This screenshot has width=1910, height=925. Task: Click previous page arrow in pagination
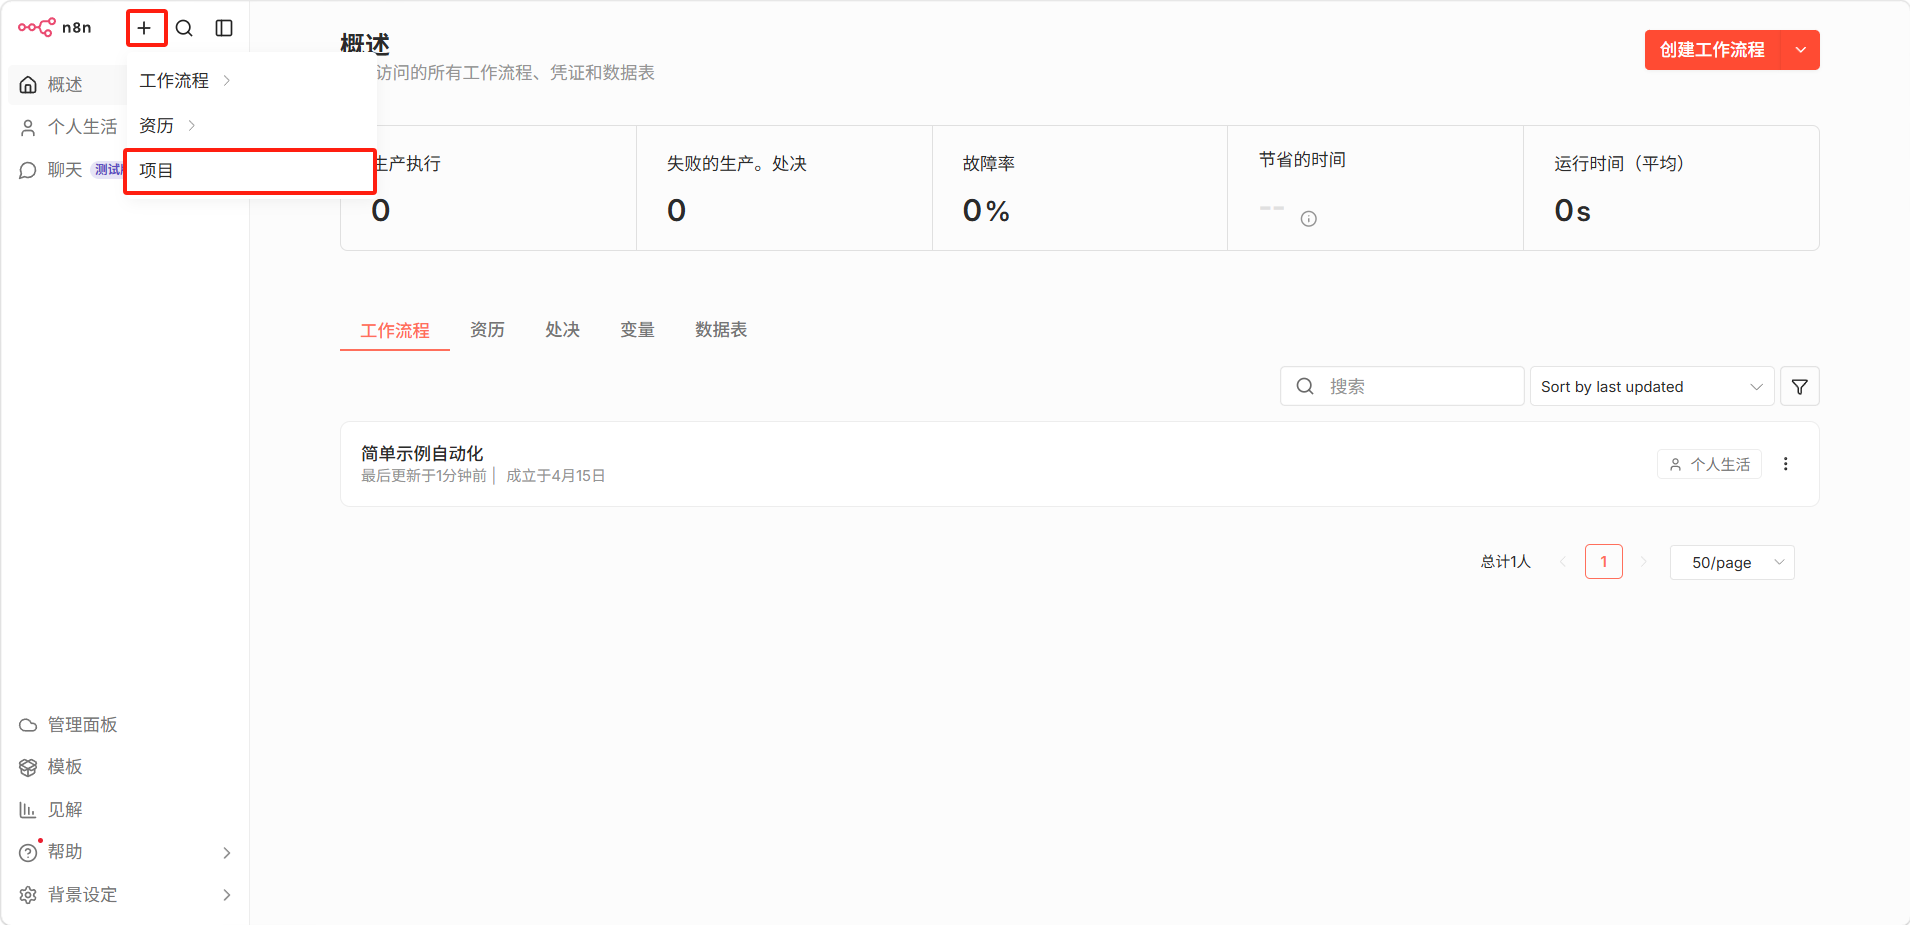[1563, 562]
